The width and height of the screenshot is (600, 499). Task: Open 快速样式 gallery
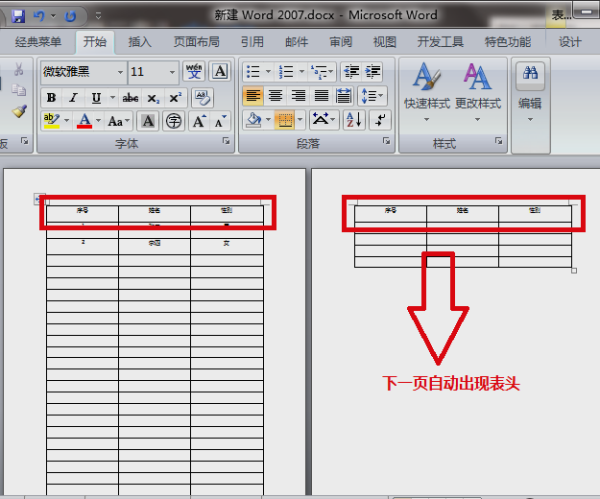point(427,91)
